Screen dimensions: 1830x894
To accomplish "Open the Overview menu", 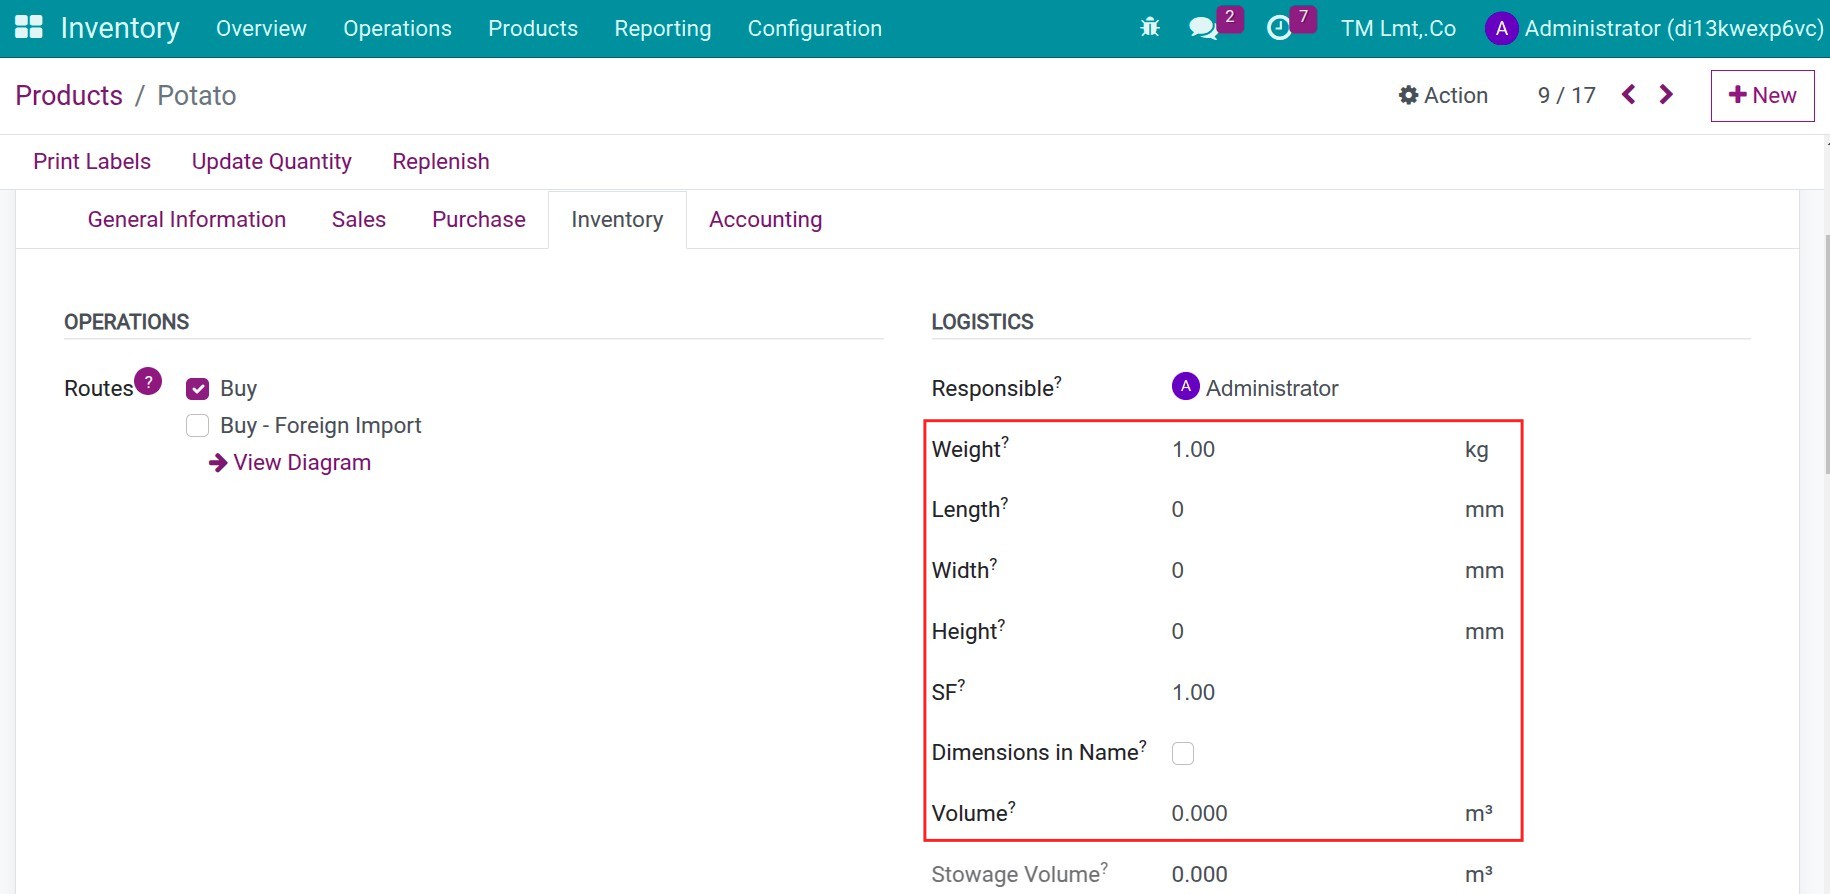I will pos(261,28).
